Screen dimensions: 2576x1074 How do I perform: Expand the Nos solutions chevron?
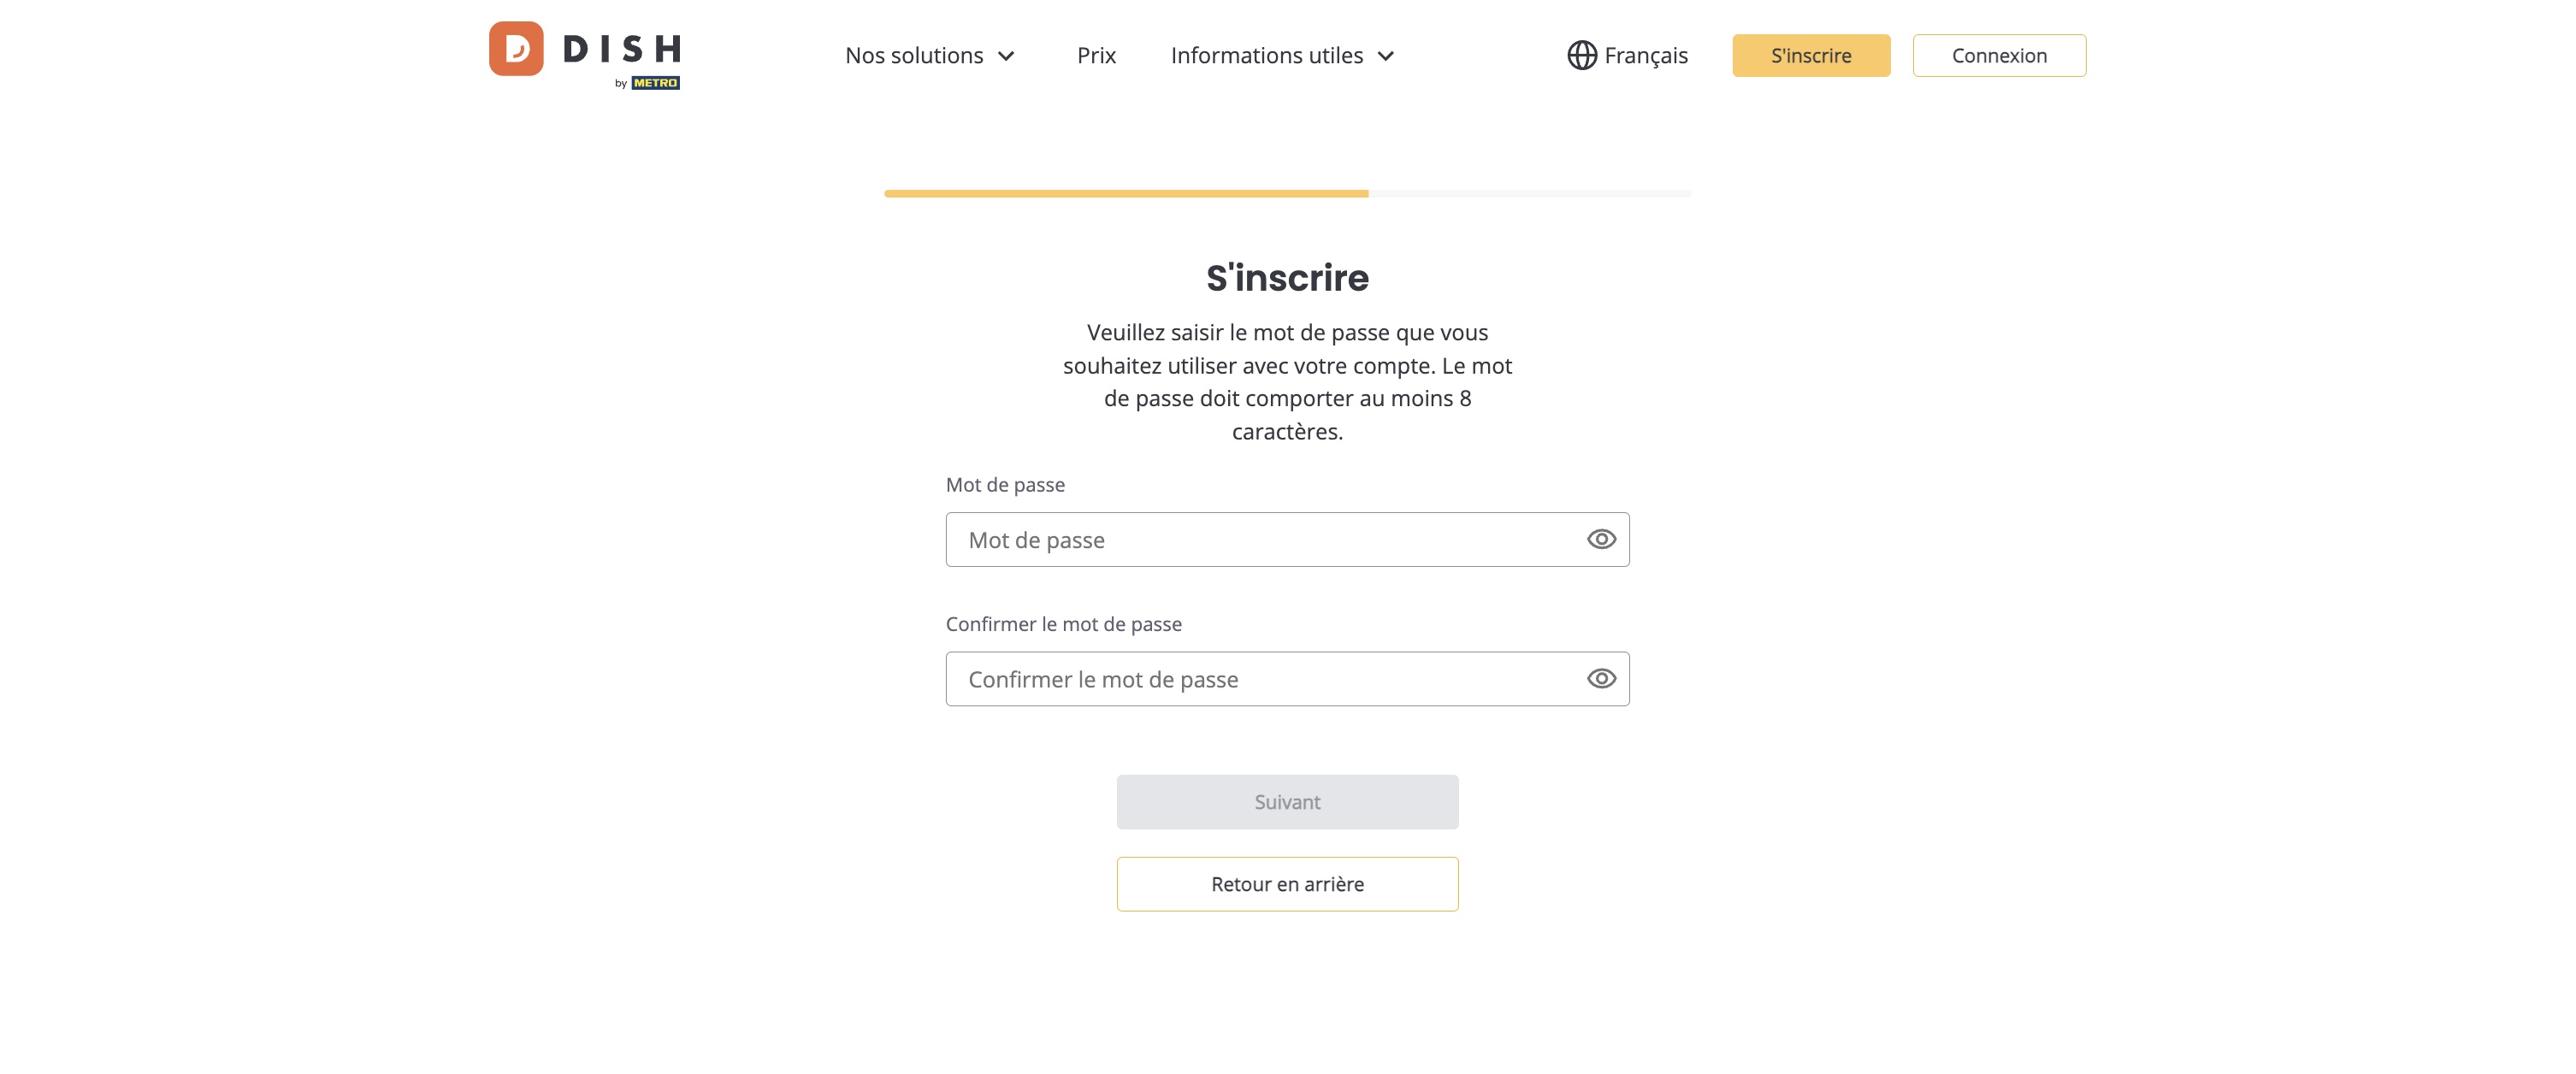coord(1006,56)
